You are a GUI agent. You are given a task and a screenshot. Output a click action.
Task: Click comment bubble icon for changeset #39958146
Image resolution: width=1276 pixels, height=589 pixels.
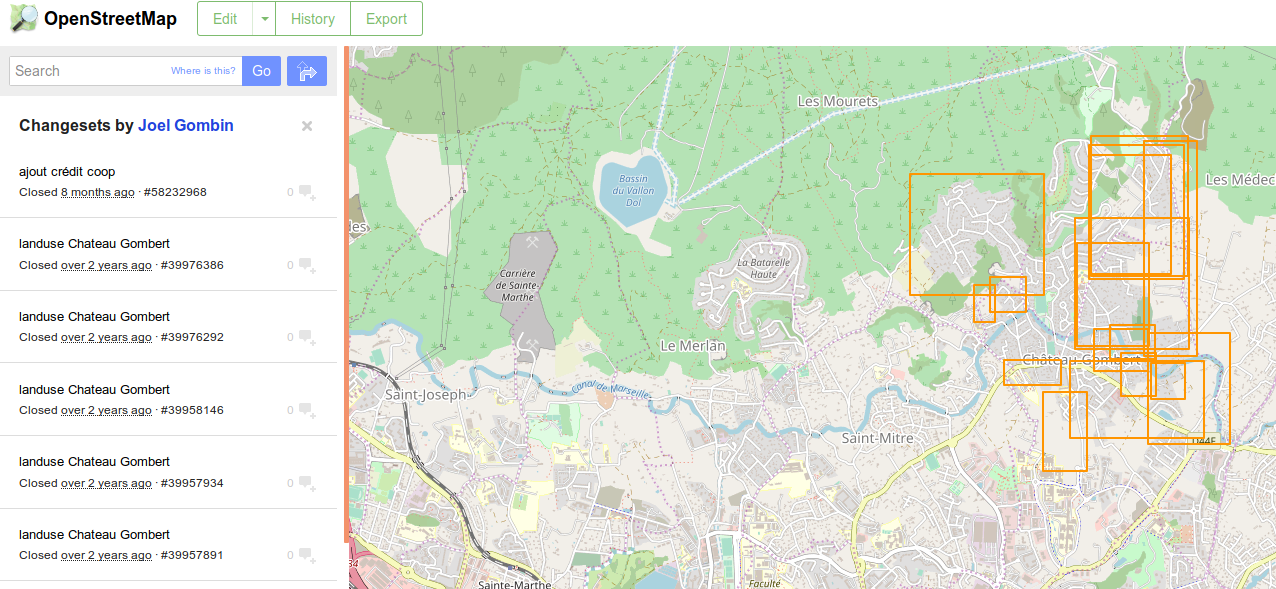307,410
